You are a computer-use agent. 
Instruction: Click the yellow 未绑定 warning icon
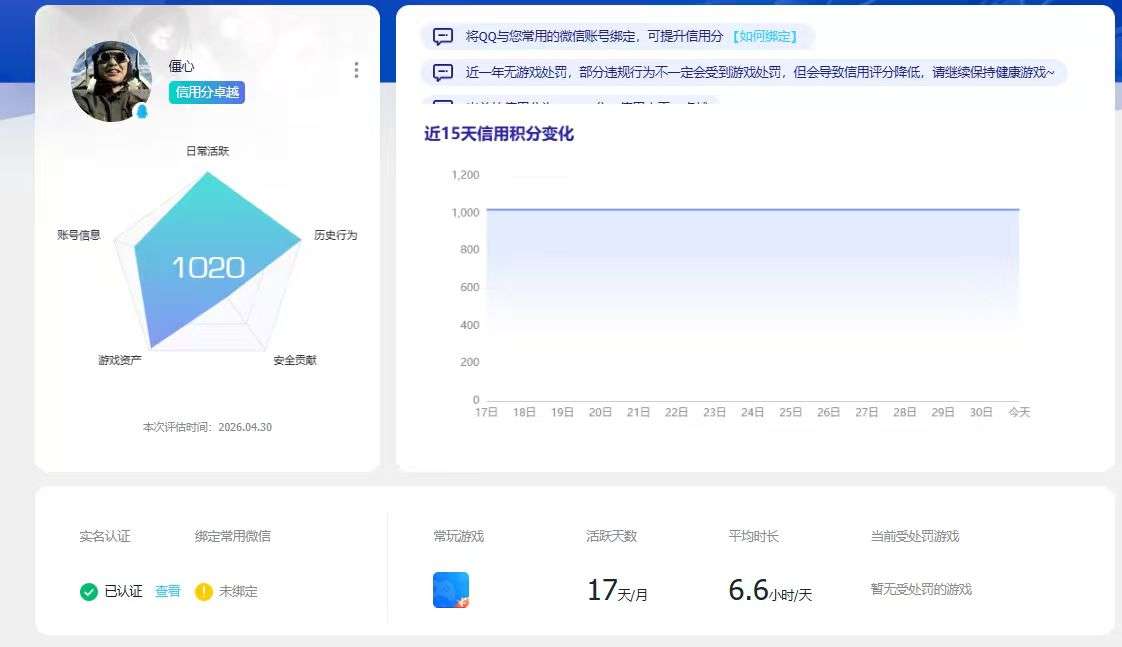tap(204, 592)
